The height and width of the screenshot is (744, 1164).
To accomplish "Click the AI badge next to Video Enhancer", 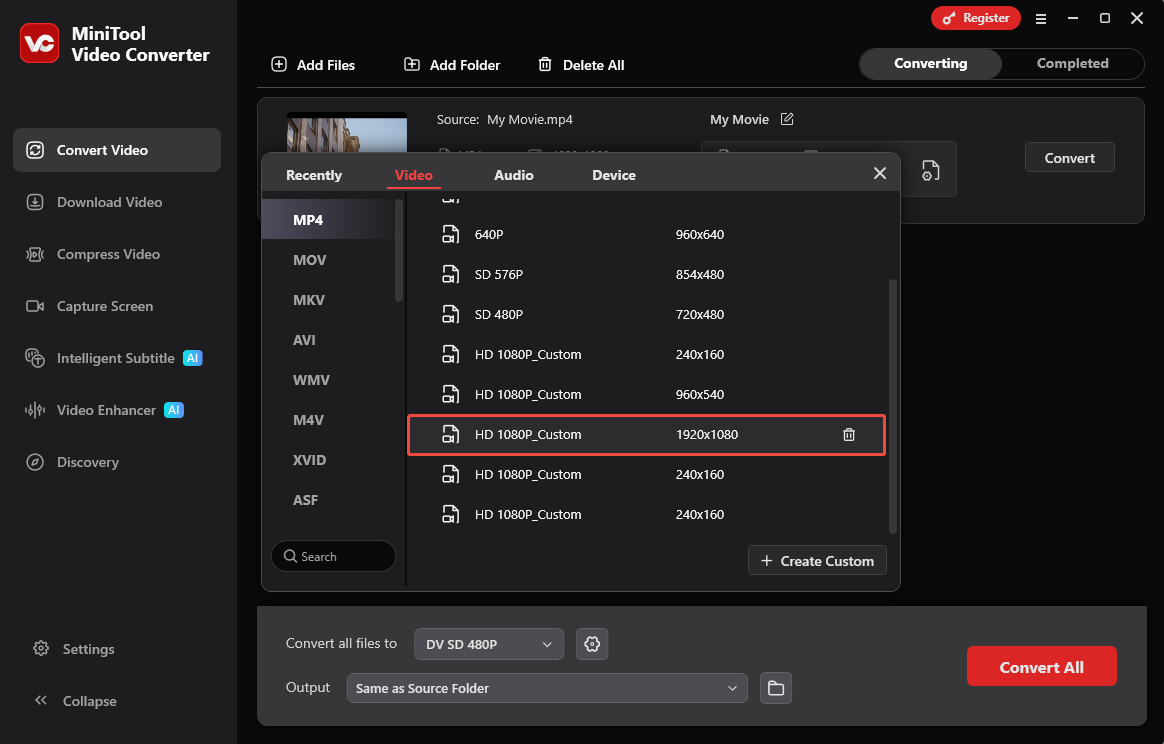I will click(x=174, y=410).
